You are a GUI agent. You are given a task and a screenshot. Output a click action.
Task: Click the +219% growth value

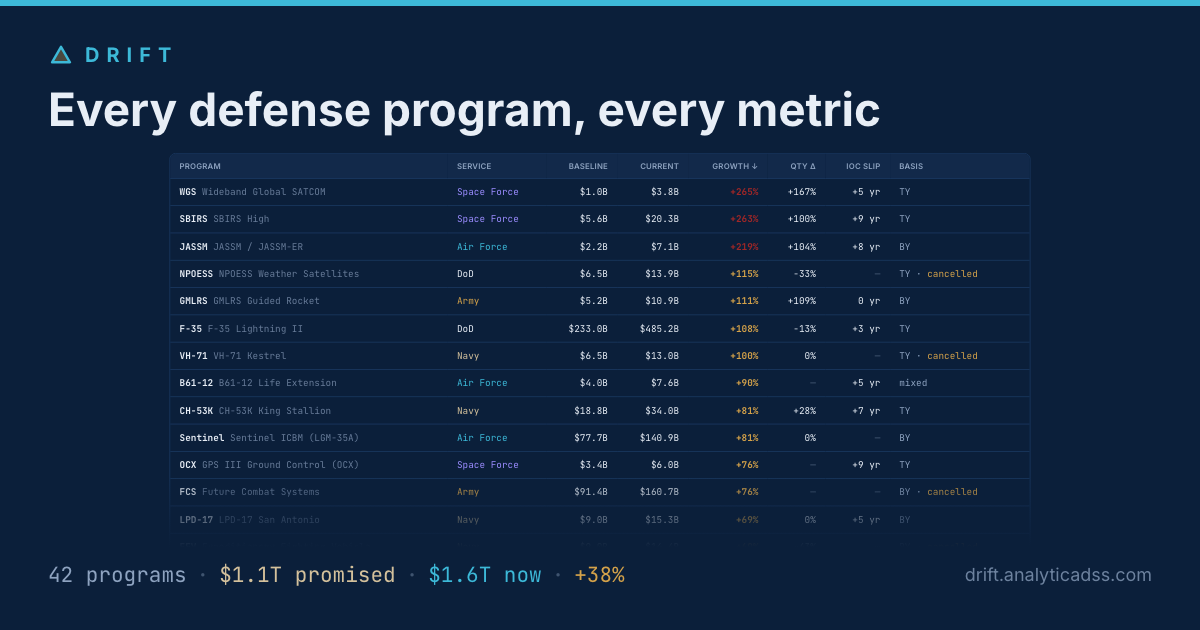click(744, 247)
